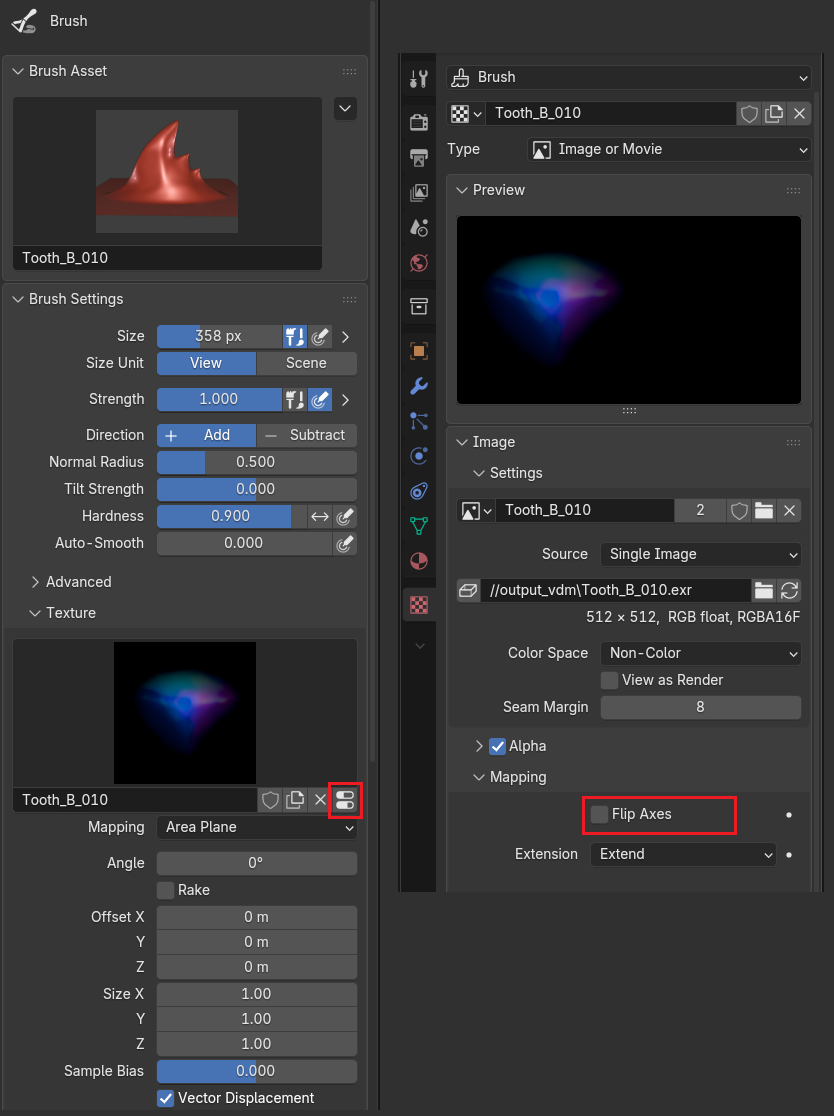The height and width of the screenshot is (1116, 834).
Task: Open the Brush texture context dropdown
Action: (629, 78)
